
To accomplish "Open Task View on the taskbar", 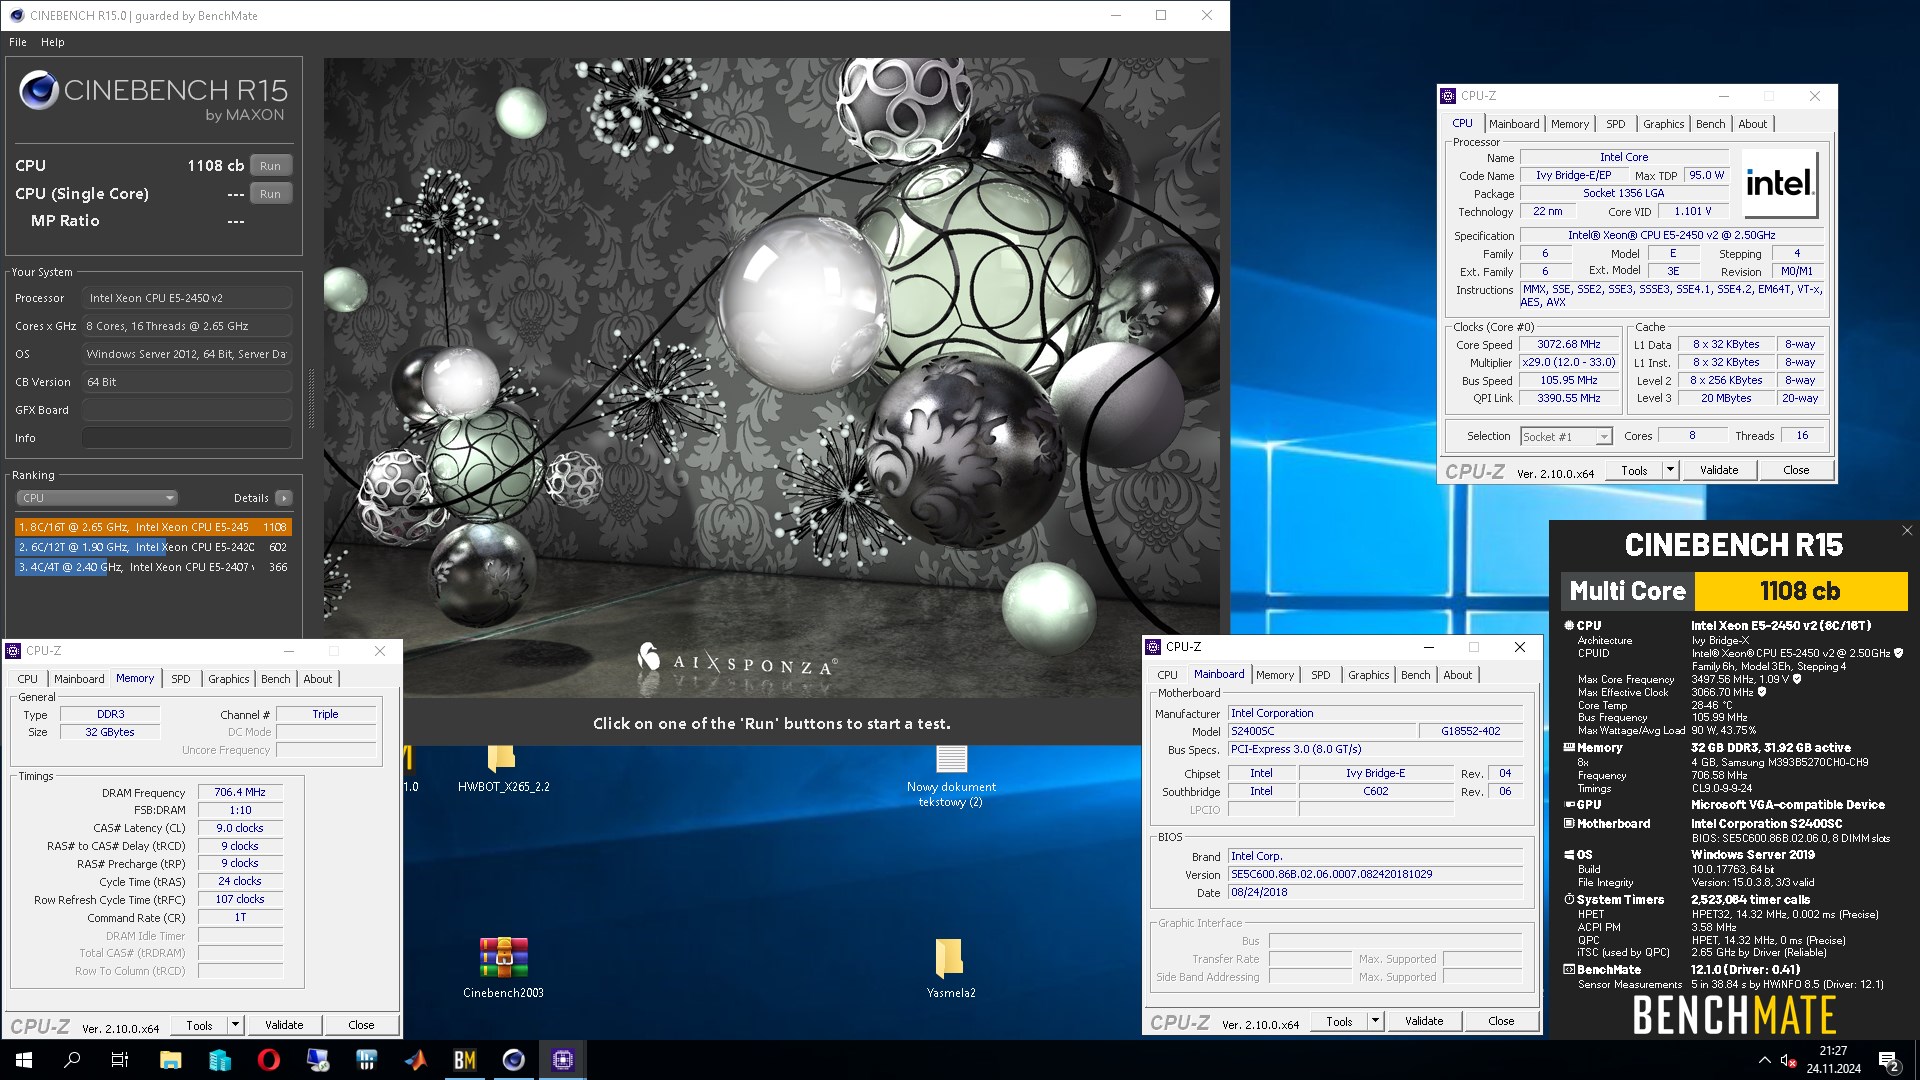I will tap(120, 1060).
